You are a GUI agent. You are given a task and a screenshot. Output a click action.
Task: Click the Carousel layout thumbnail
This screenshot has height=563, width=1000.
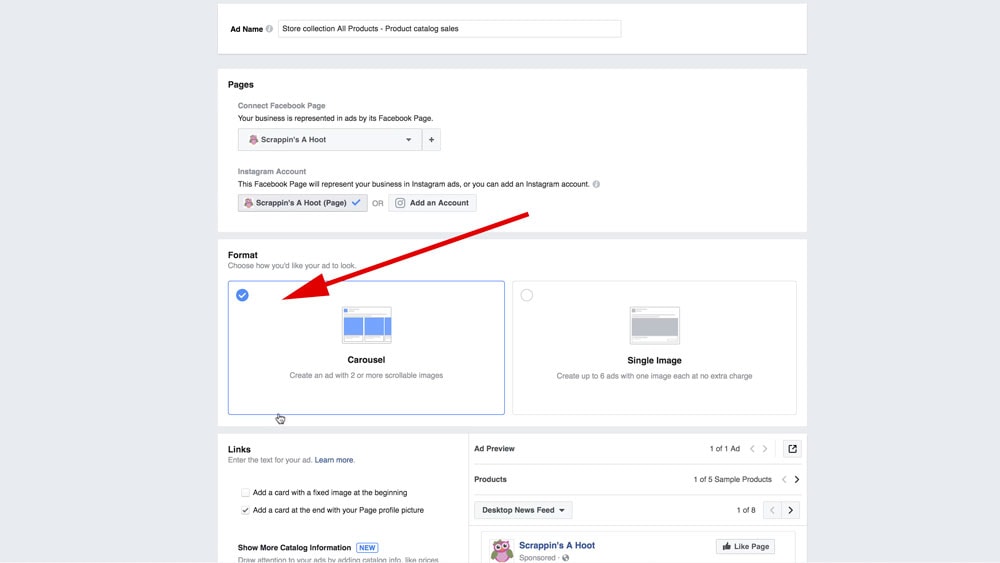(x=367, y=325)
